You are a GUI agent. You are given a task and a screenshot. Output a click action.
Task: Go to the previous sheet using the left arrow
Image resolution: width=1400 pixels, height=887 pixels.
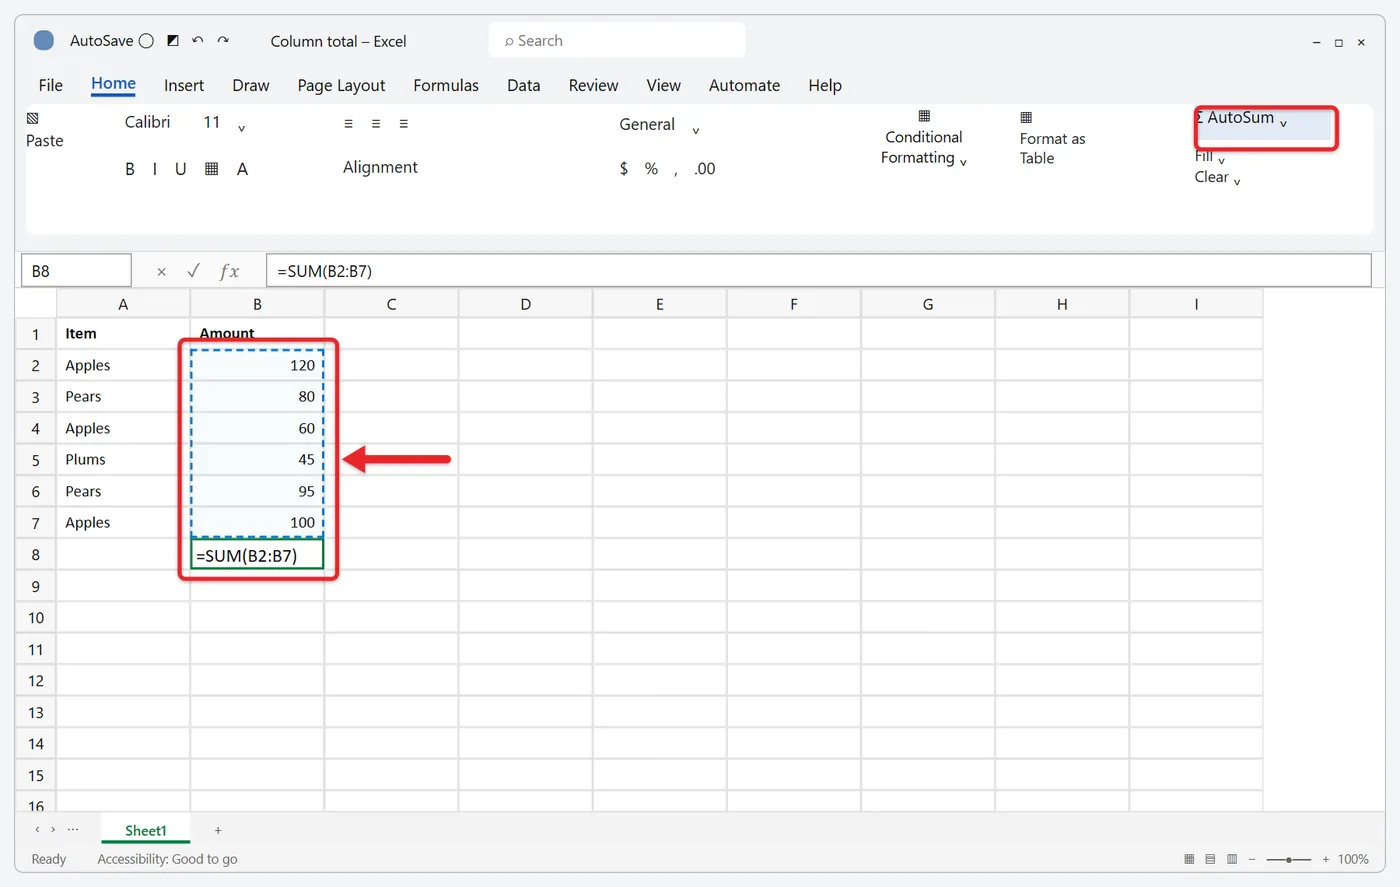click(37, 830)
